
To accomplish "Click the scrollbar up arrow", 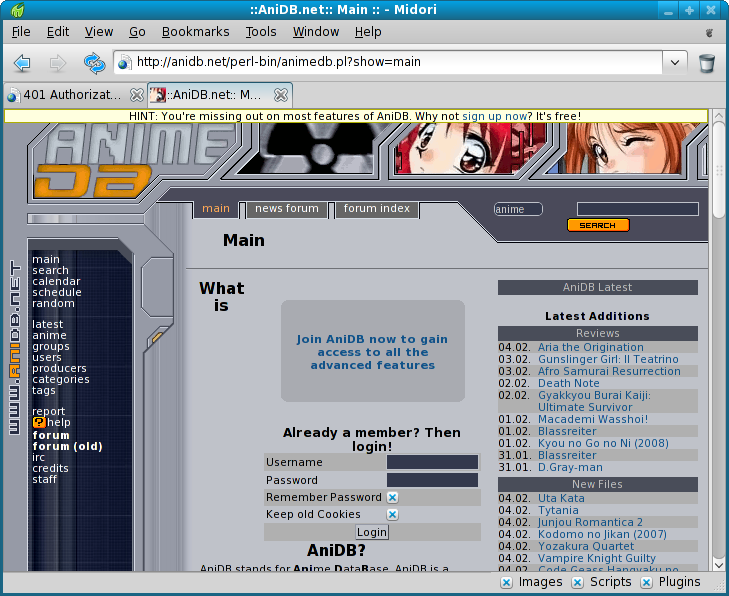I will tap(719, 115).
